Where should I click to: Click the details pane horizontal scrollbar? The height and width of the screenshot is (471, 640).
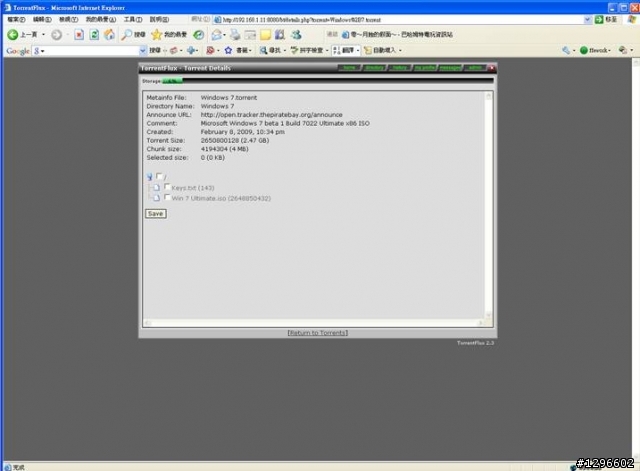(x=314, y=323)
